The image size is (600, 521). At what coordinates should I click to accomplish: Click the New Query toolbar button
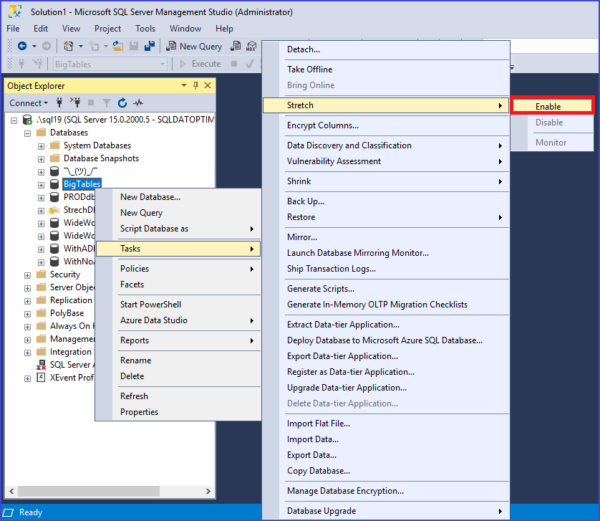(x=194, y=46)
